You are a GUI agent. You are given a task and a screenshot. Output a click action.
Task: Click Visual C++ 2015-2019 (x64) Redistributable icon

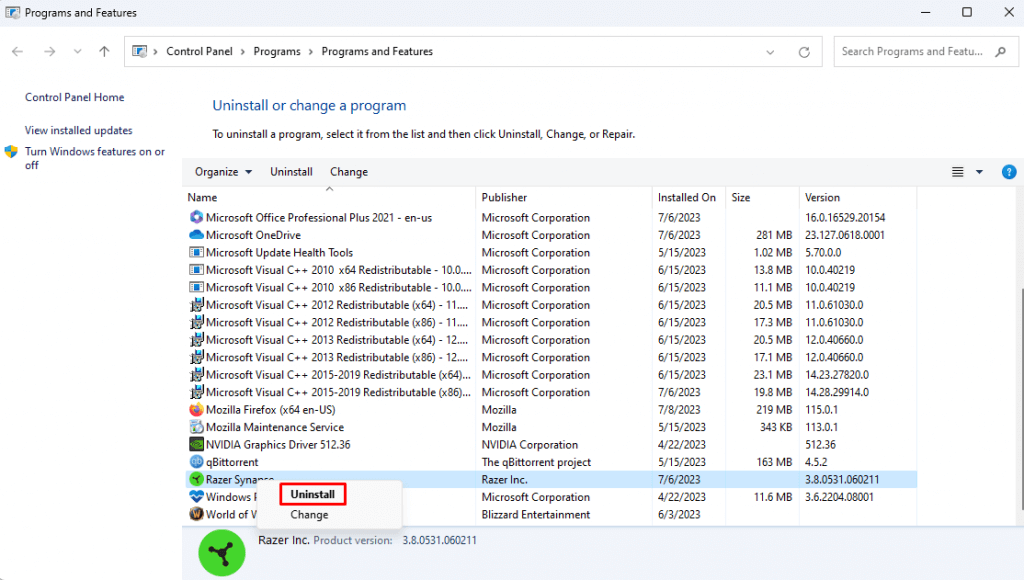tap(196, 374)
